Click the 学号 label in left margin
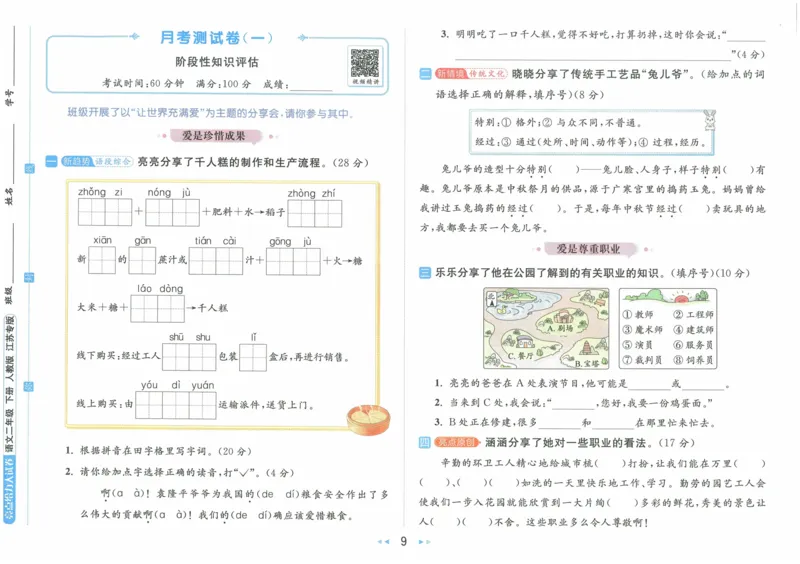This screenshot has height=564, width=800. pos(9,97)
